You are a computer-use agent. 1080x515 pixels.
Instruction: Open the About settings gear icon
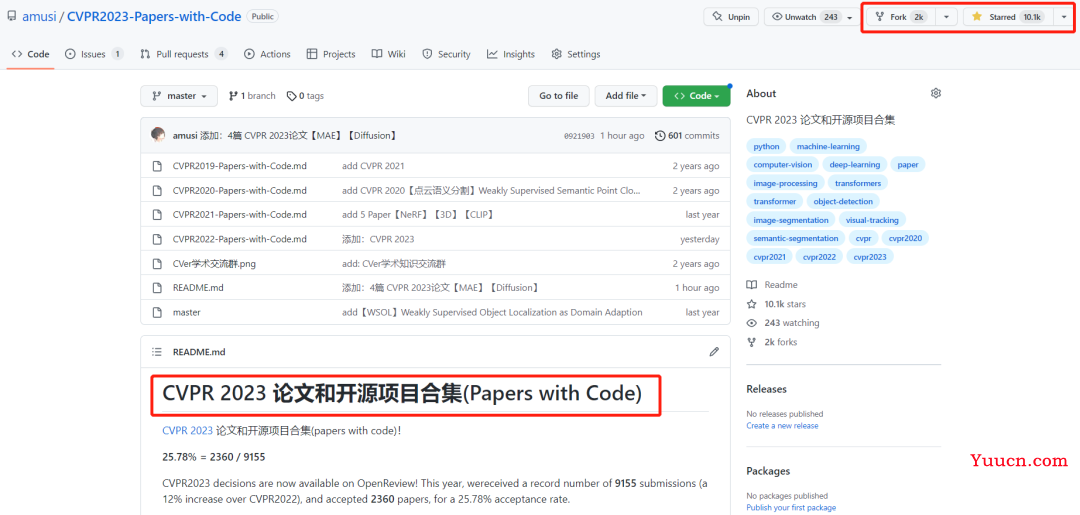click(935, 93)
